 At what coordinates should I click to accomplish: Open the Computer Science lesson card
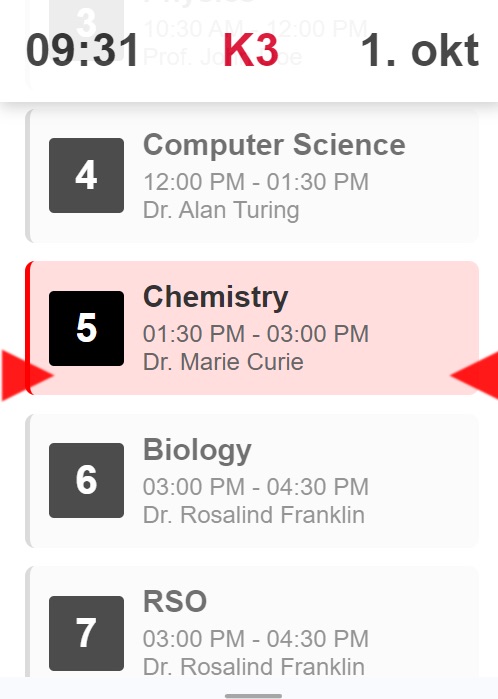click(252, 176)
